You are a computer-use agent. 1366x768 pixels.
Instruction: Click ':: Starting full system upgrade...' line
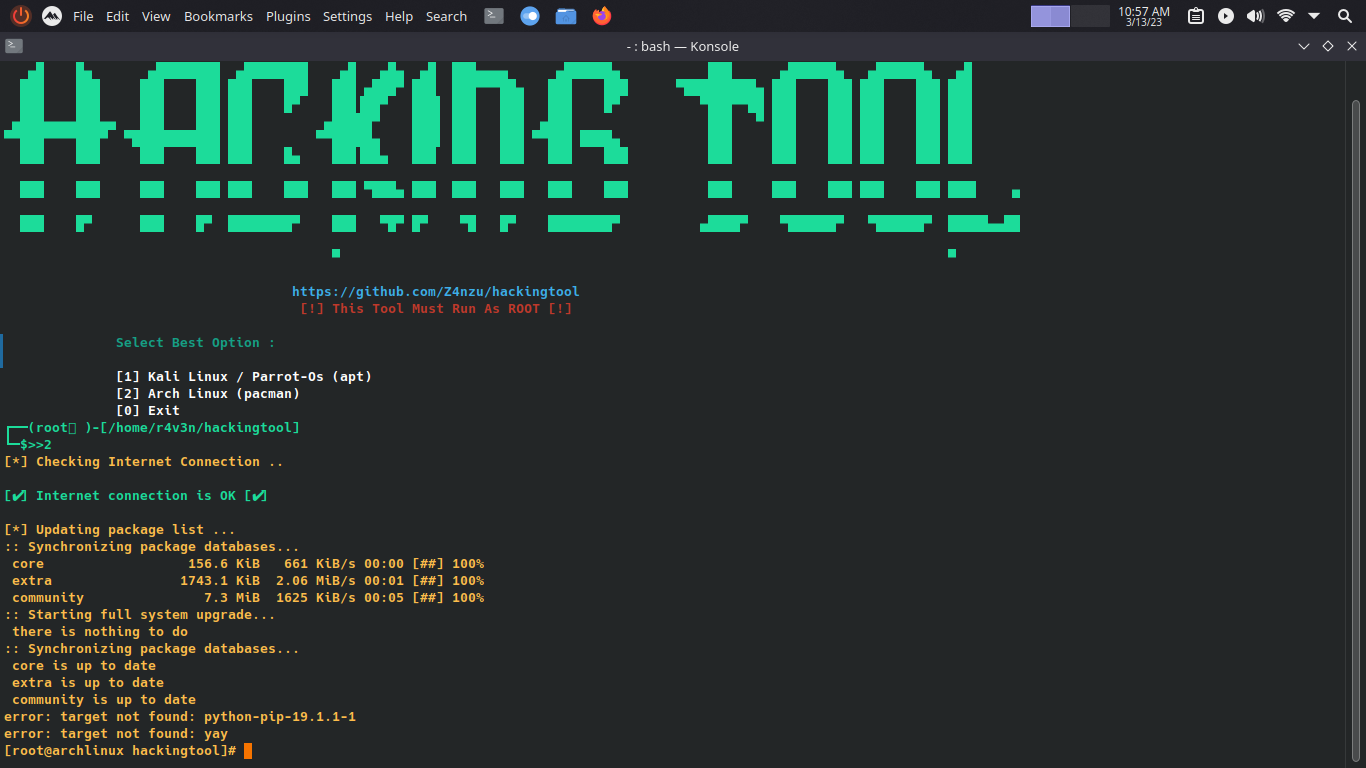[x=140, y=615]
